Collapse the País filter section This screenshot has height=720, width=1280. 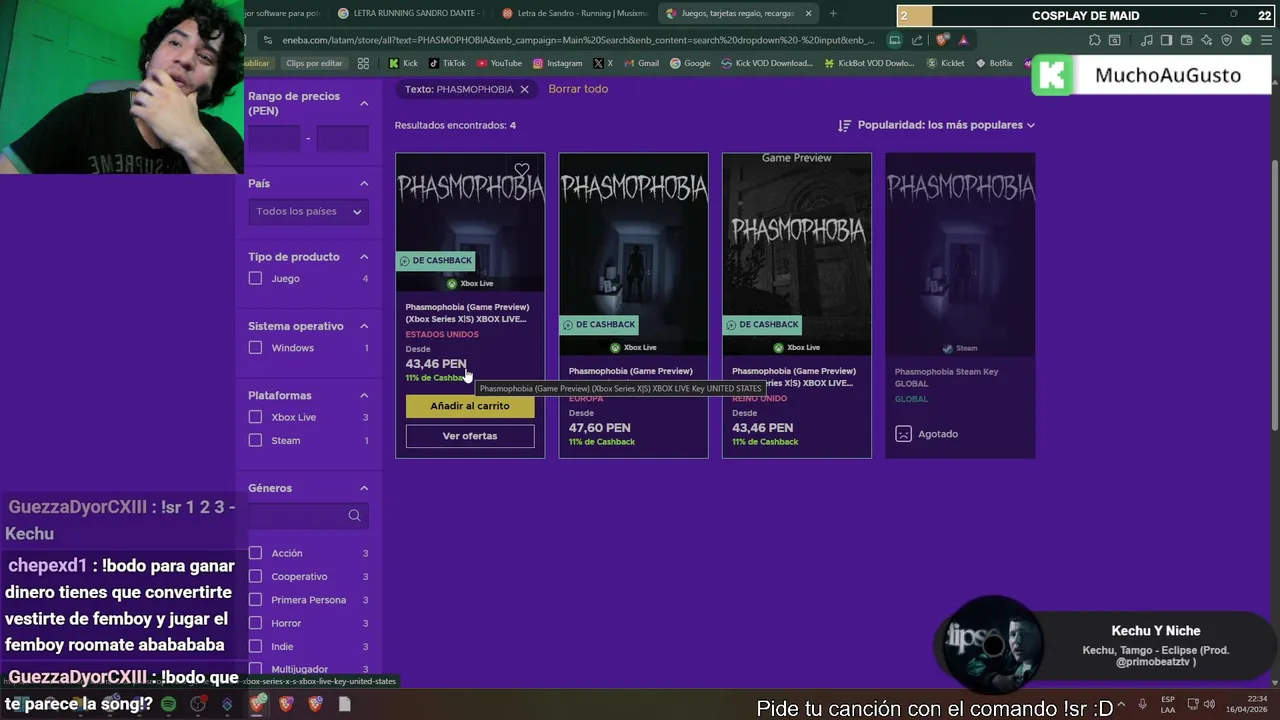(x=364, y=184)
